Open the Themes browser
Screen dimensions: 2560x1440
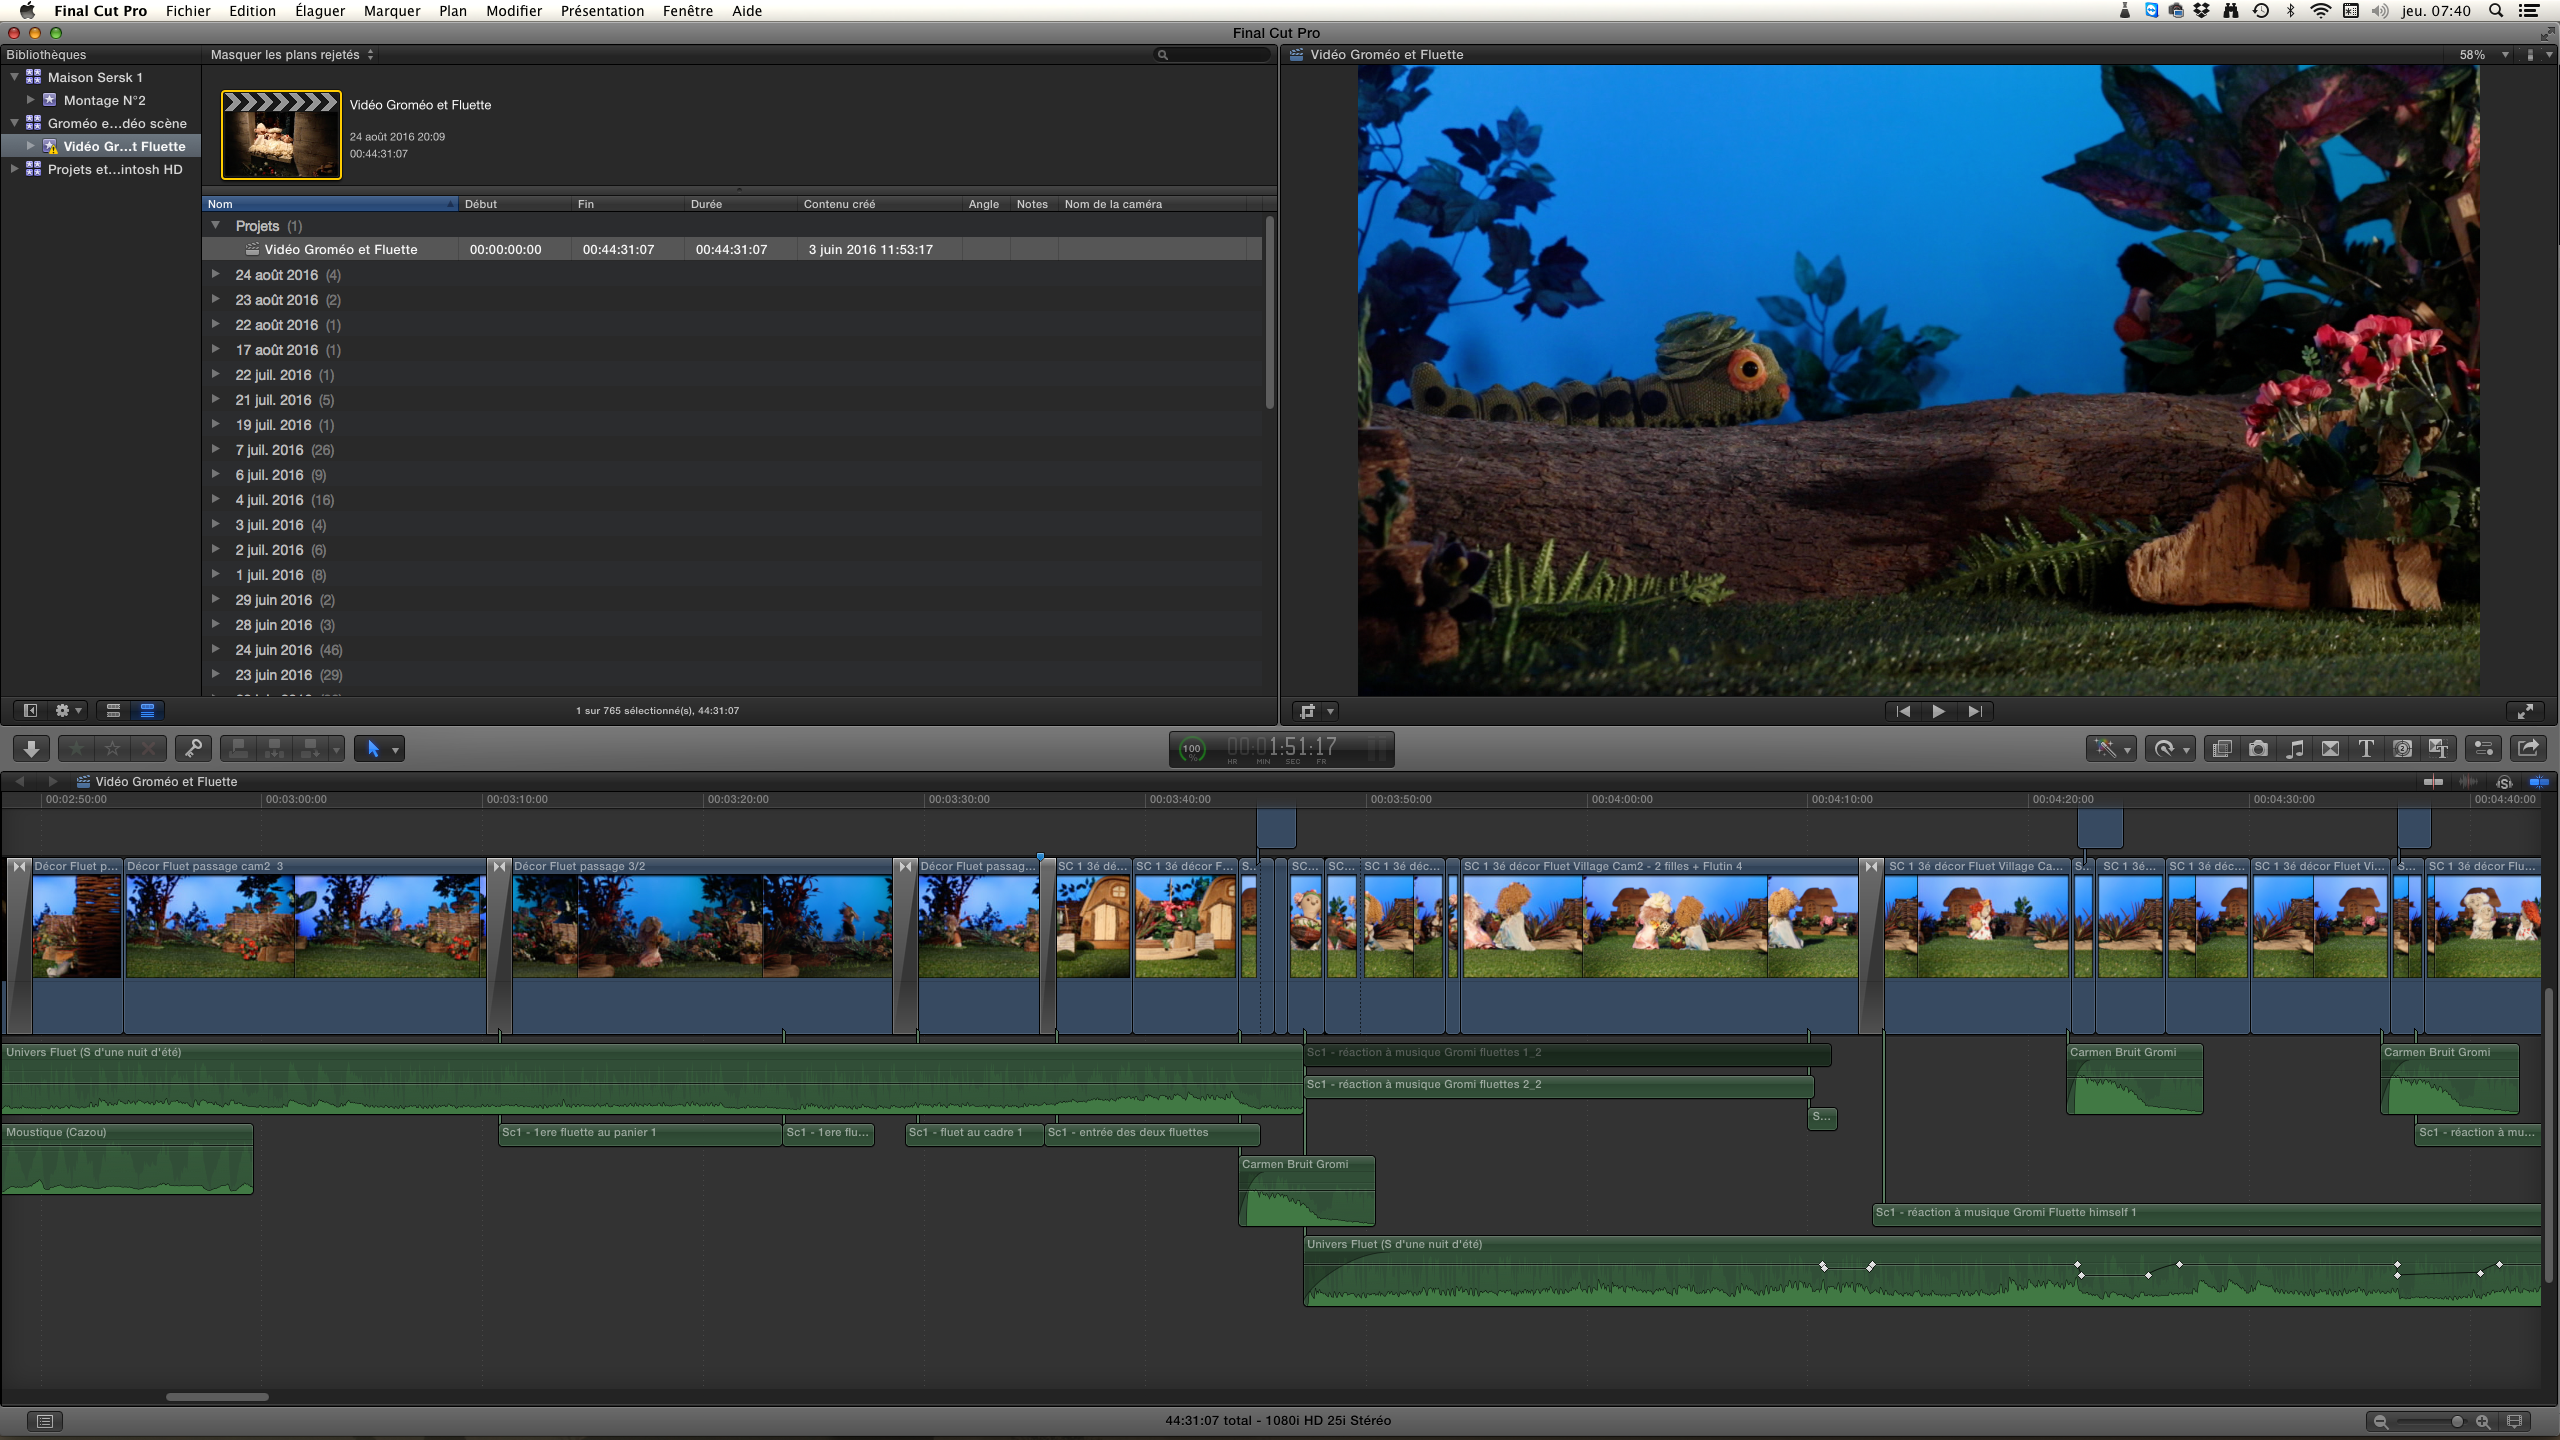[x=2438, y=748]
